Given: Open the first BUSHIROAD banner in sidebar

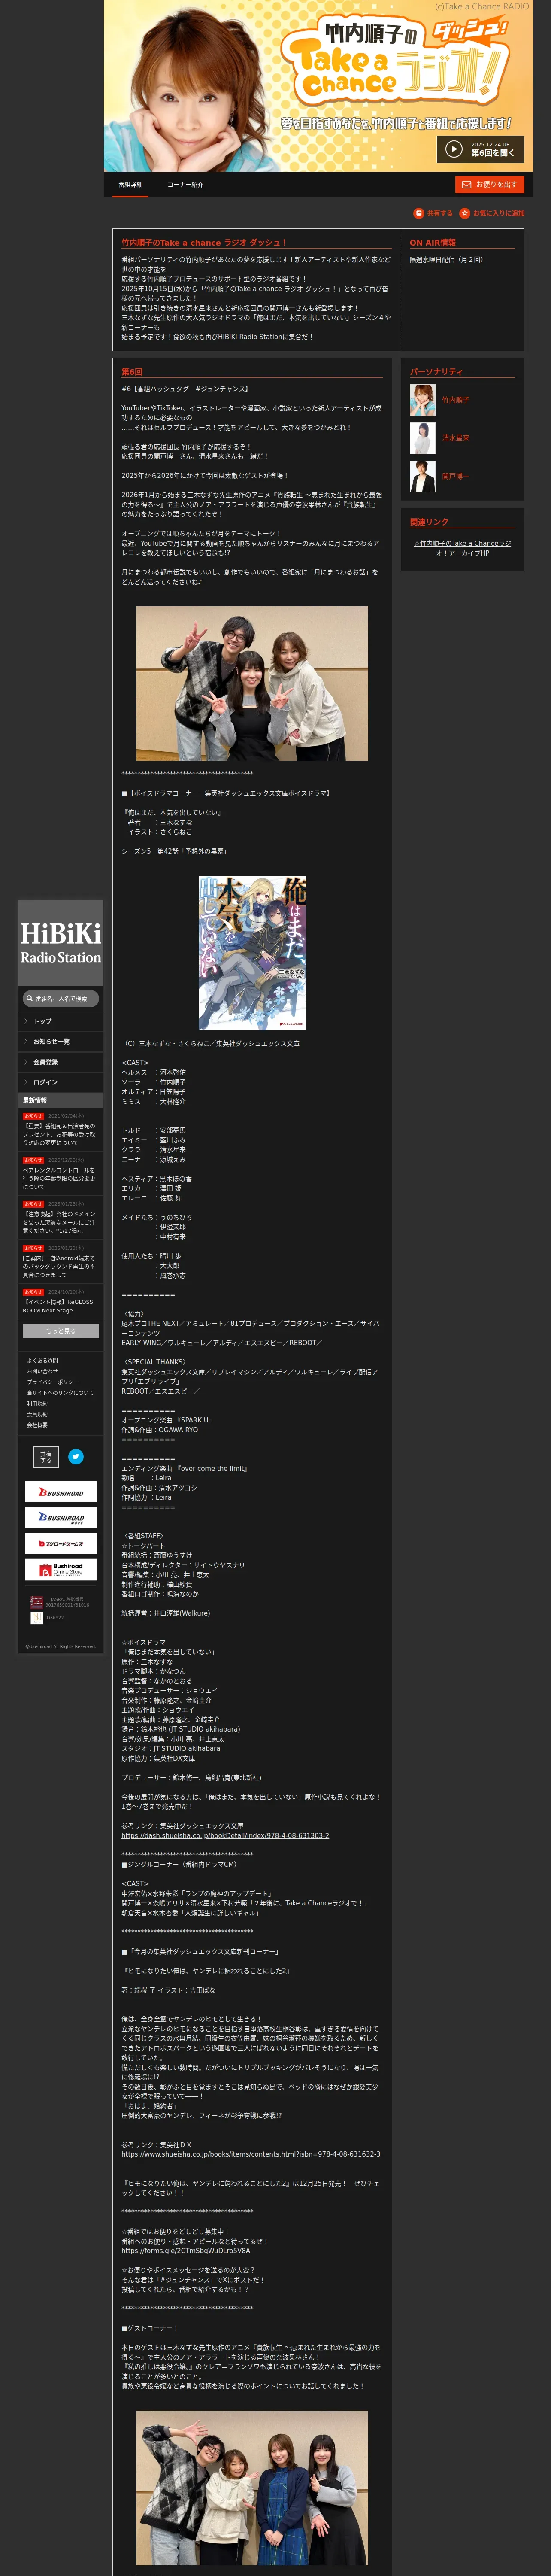Looking at the screenshot, I should [61, 1492].
